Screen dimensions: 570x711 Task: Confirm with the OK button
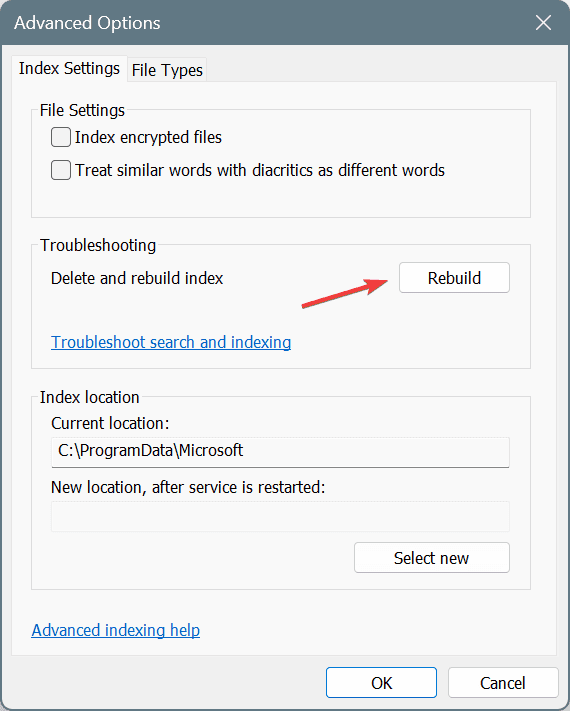pyautogui.click(x=381, y=682)
